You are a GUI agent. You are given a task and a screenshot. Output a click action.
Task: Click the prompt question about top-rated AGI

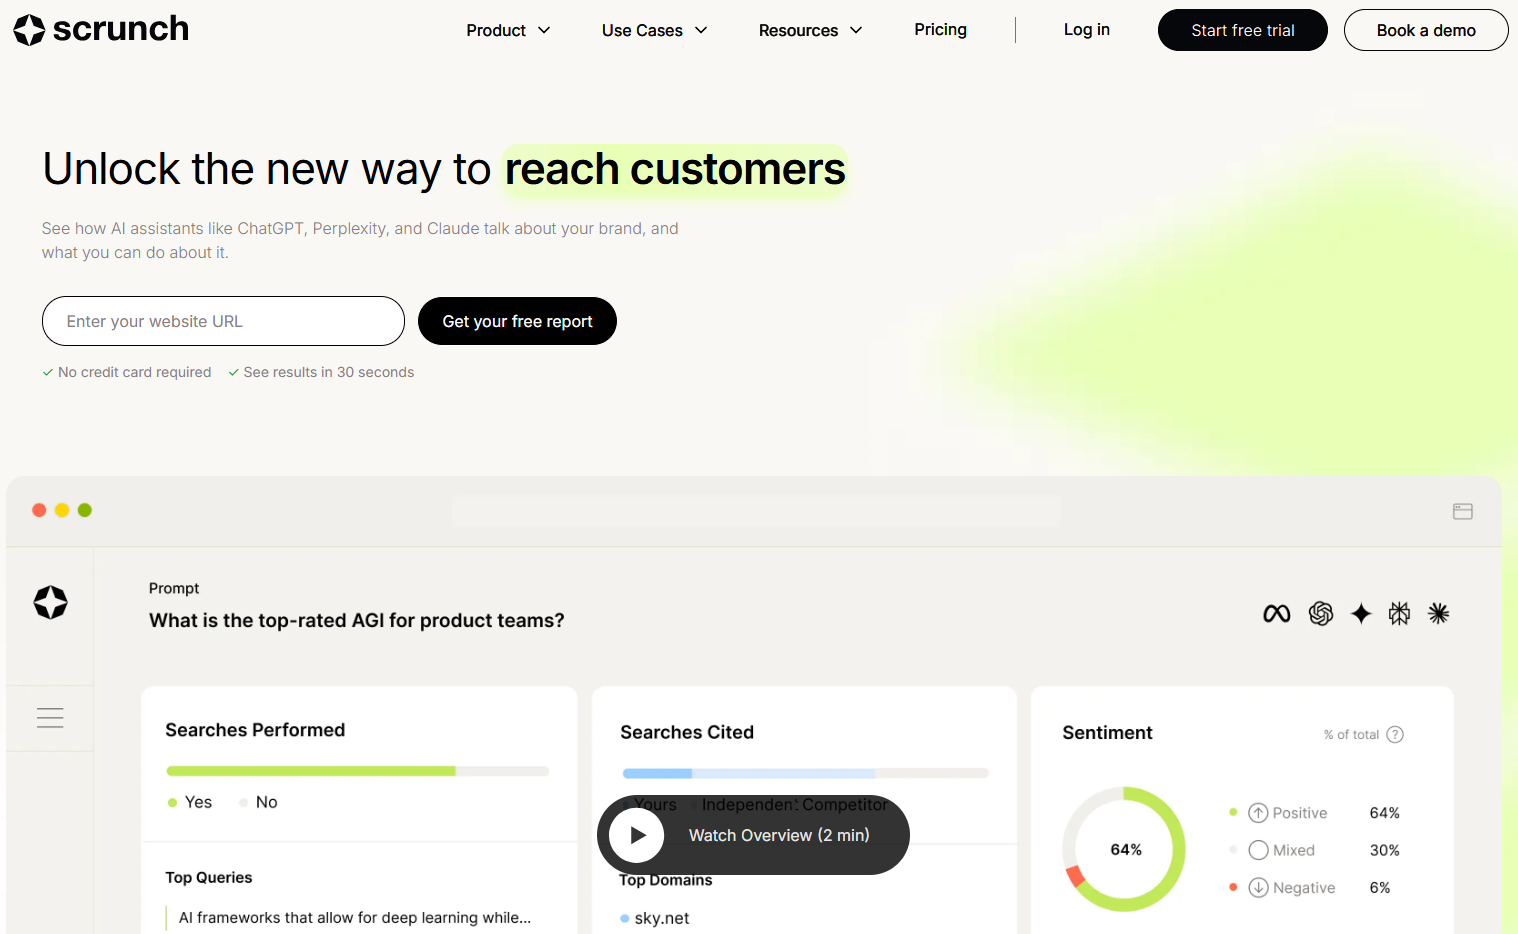[357, 620]
